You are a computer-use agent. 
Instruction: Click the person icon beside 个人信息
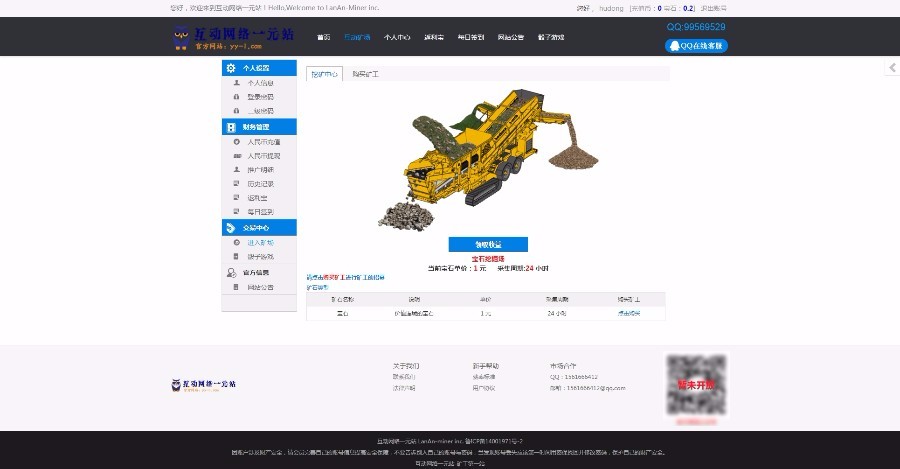tap(236, 83)
